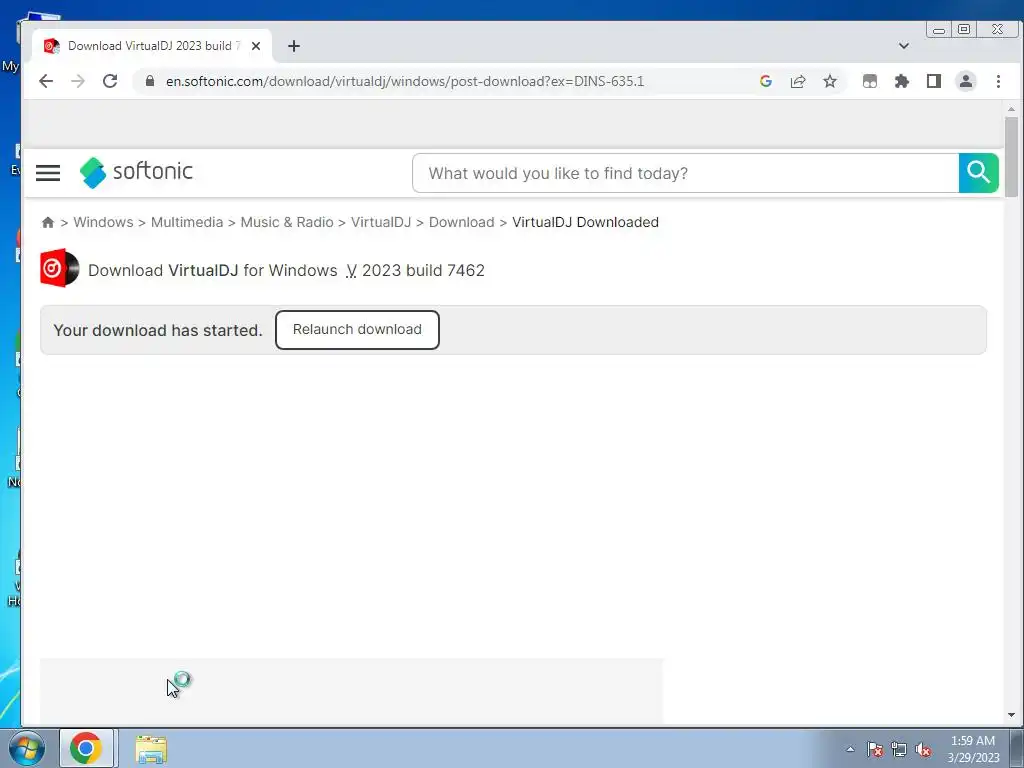Click the taskbar clock showing 1:59 AM
The width and height of the screenshot is (1024, 768).
[x=973, y=749]
